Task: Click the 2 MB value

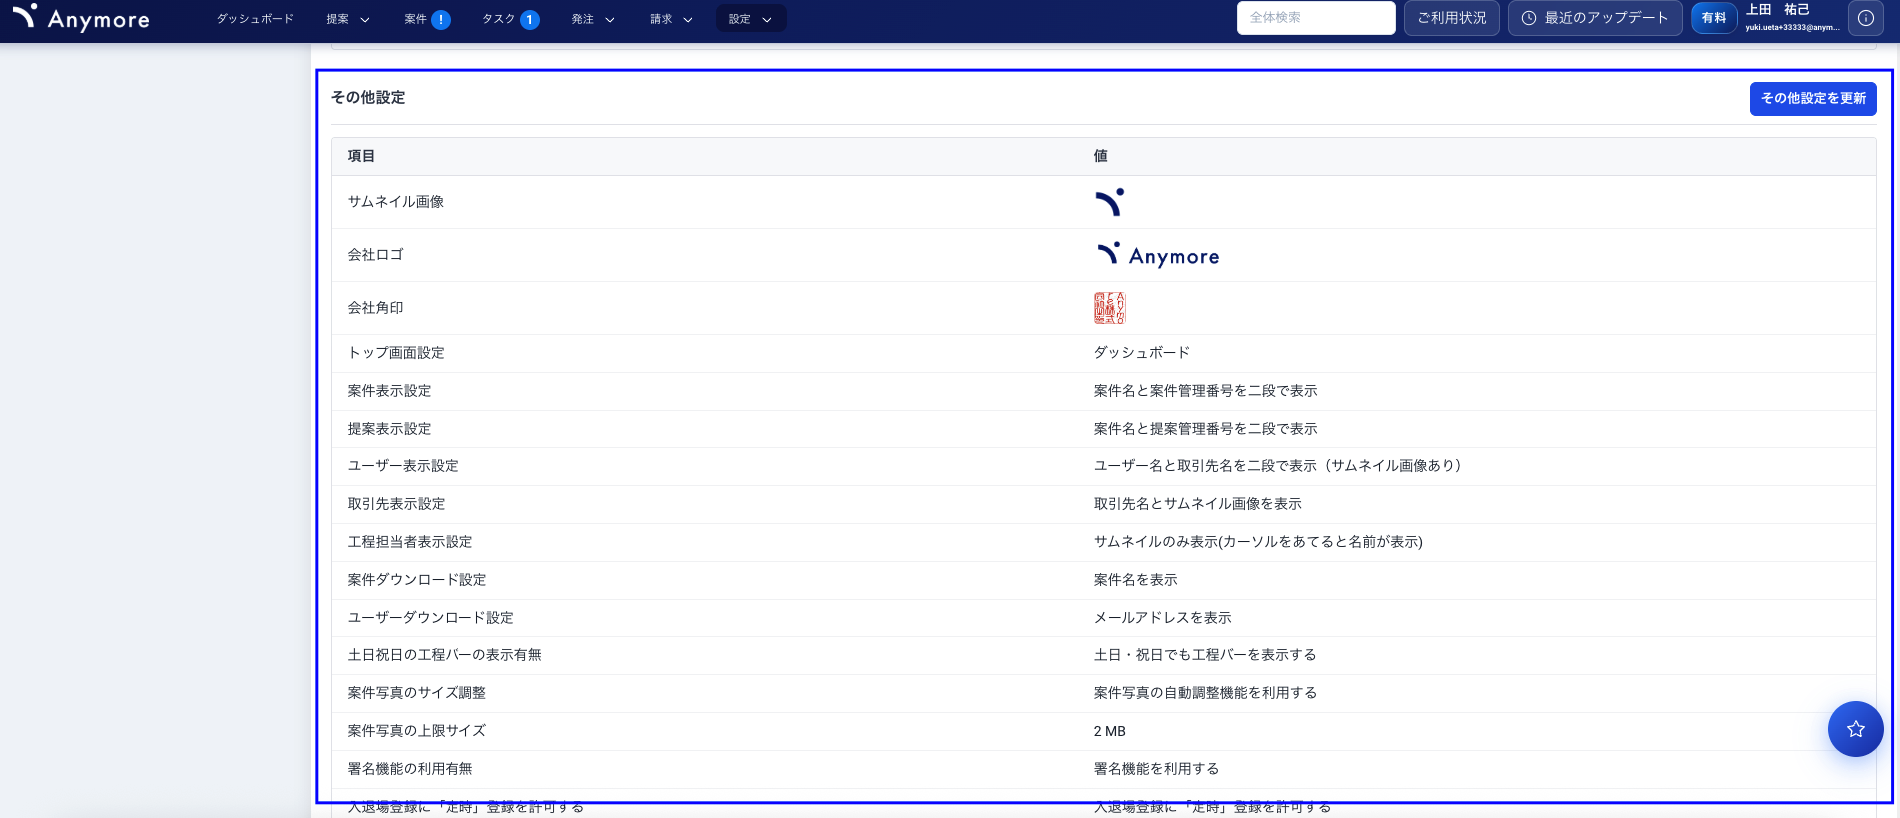Action: (x=1109, y=731)
